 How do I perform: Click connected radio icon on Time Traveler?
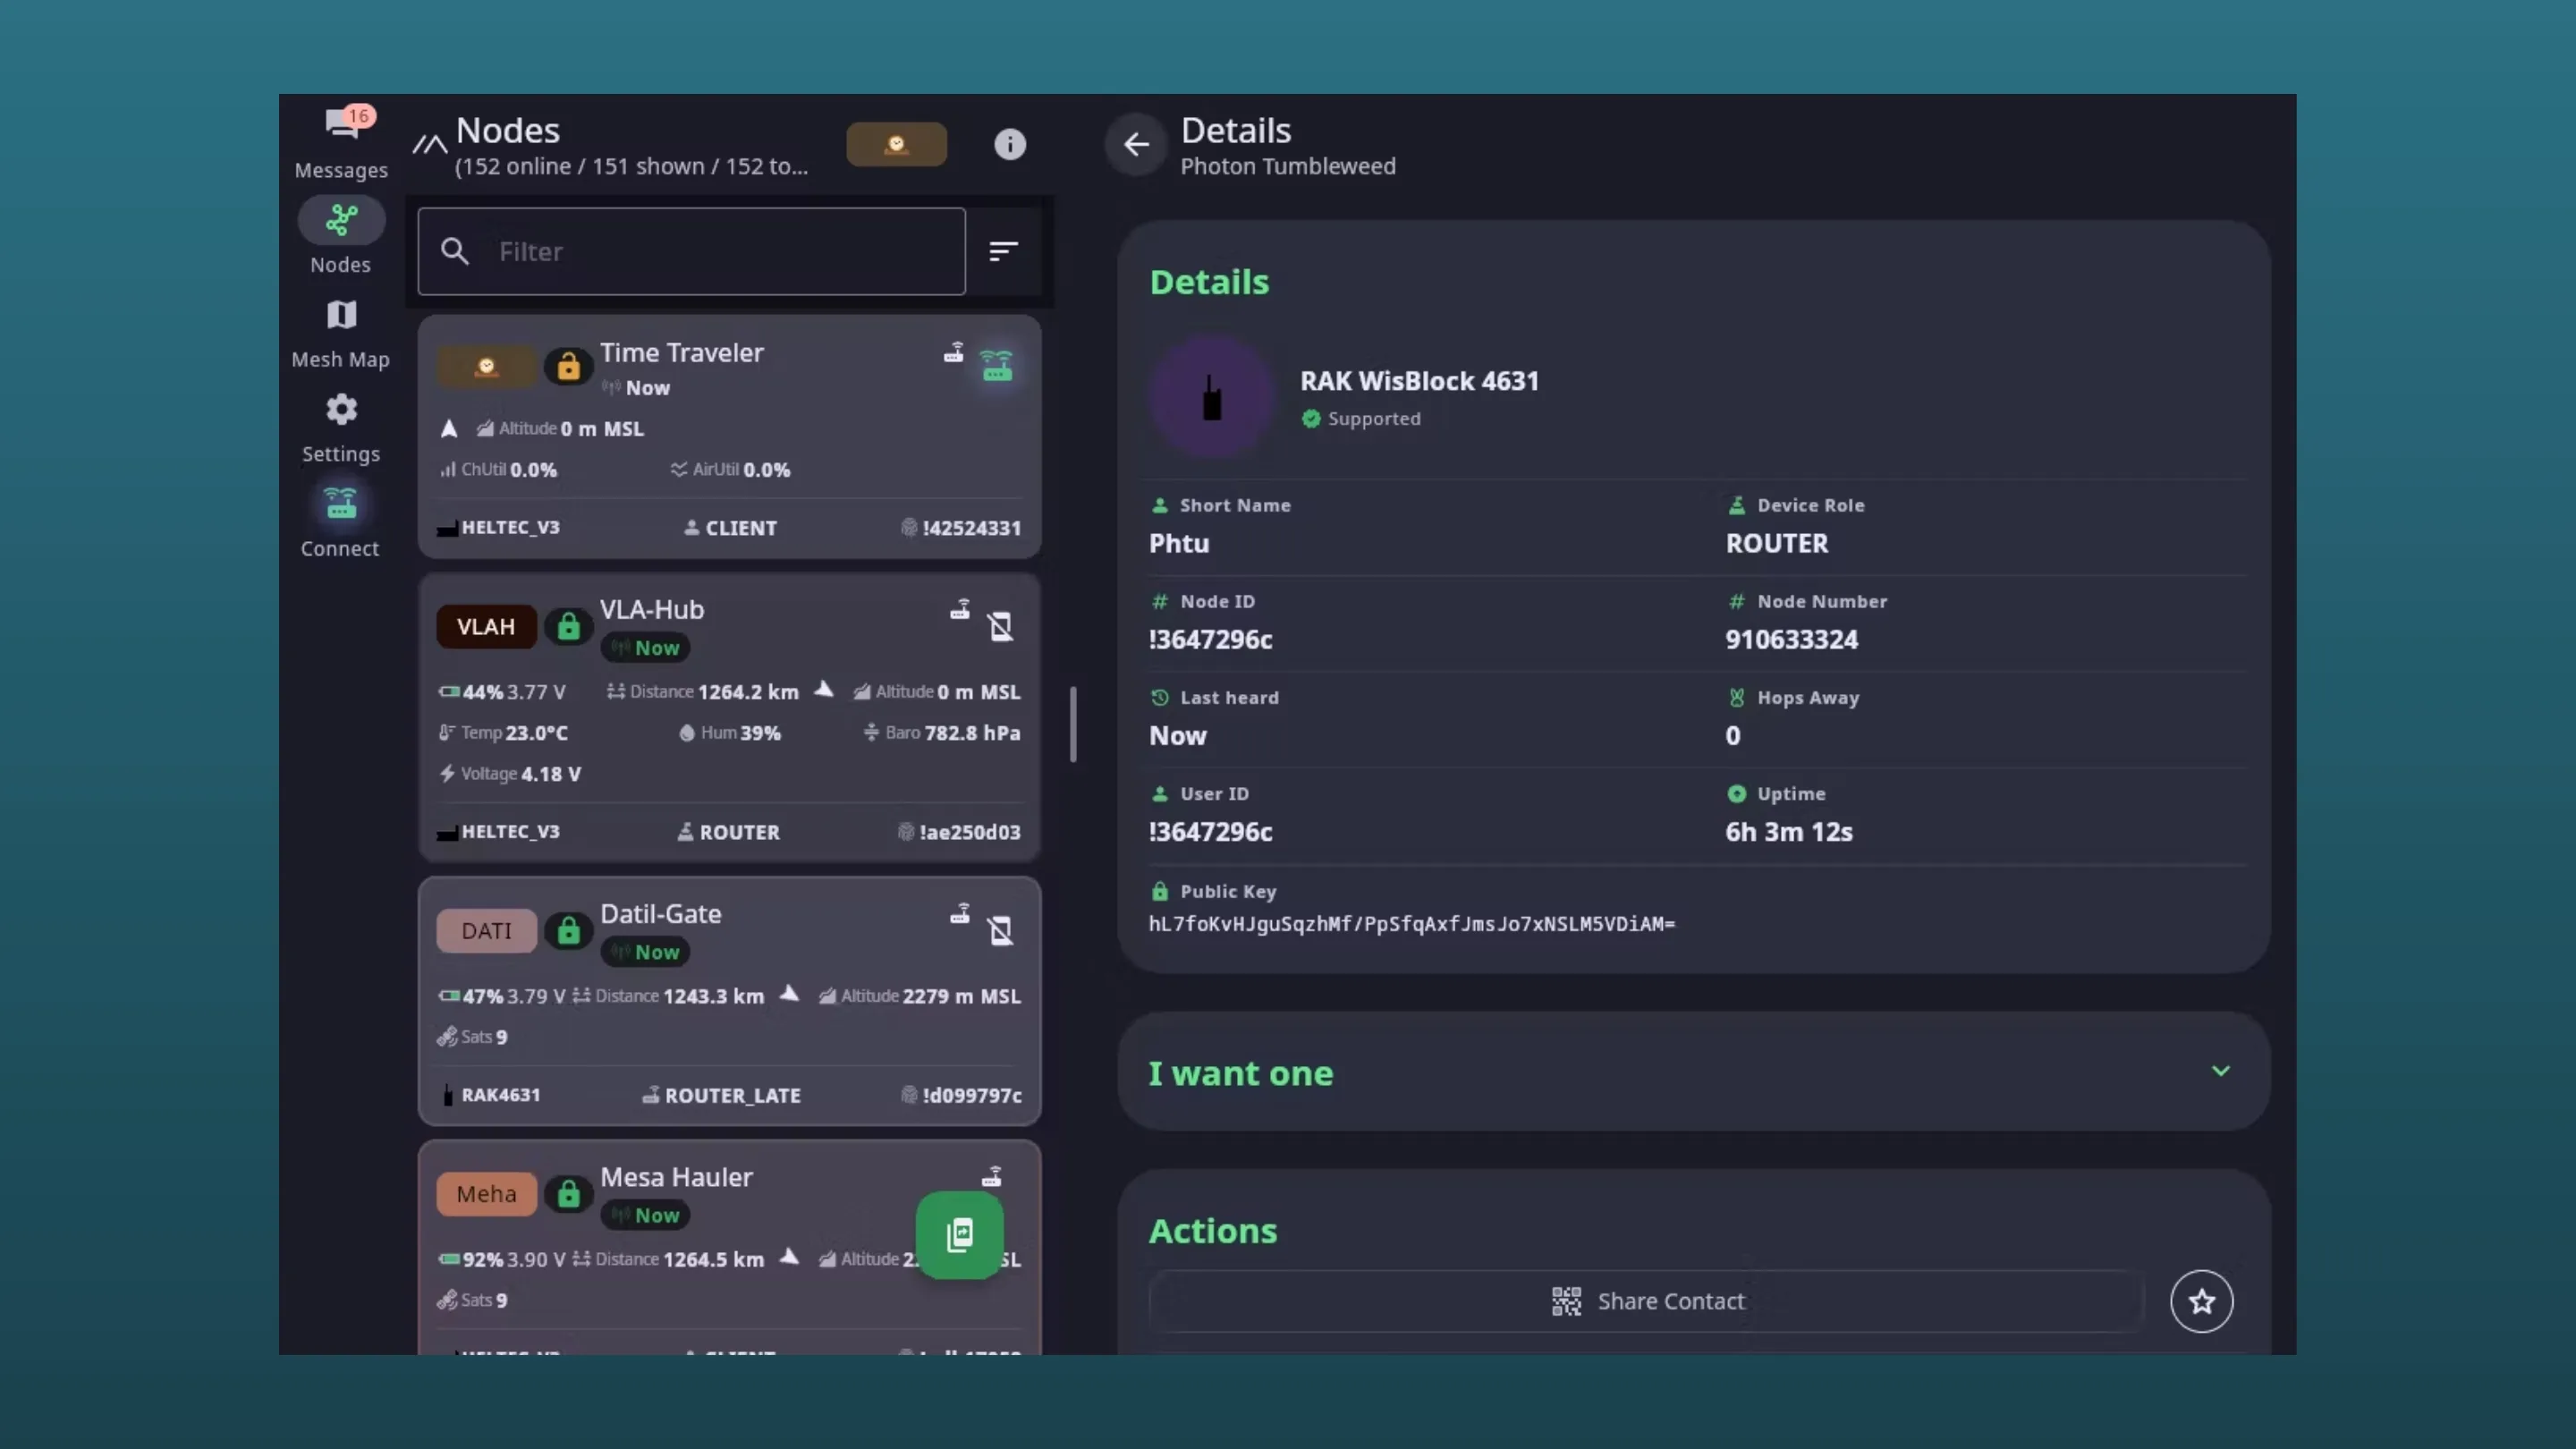coord(996,365)
